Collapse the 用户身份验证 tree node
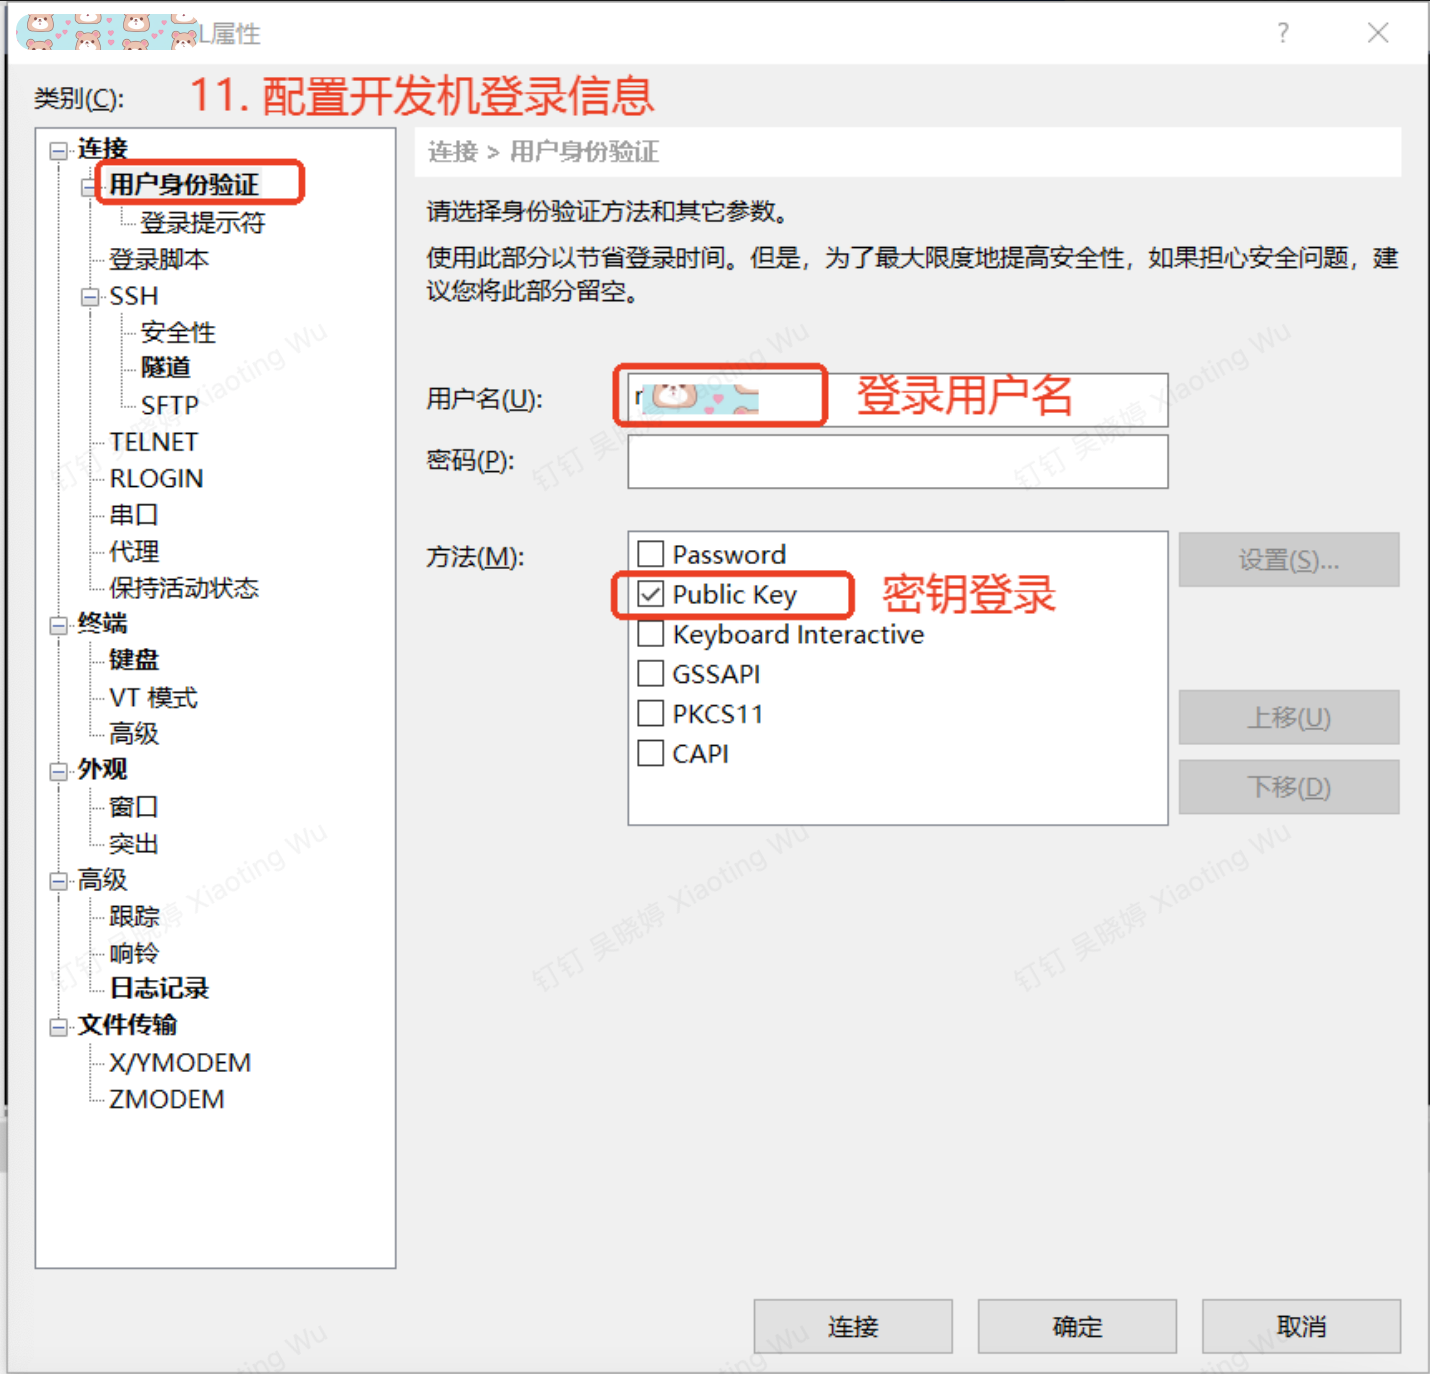Viewport: 1430px width, 1374px height. [90, 187]
